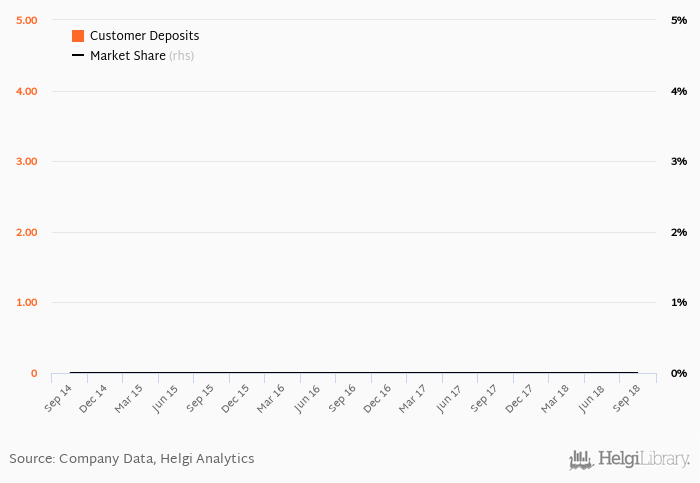This screenshot has height=483, width=700.
Task: Click the HelgiLibrary logo icon
Action: (581, 460)
